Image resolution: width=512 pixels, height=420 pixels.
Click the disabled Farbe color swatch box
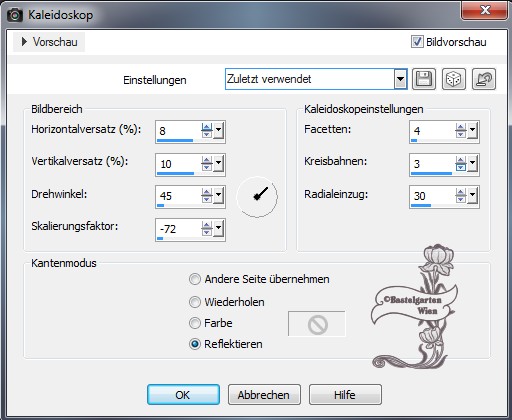[x=317, y=324]
